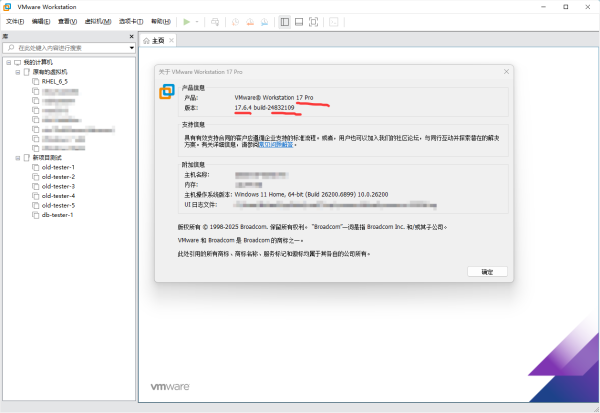The width and height of the screenshot is (600, 413).
Task: Click the computer icon beside 我的计算机
Action: pos(18,62)
